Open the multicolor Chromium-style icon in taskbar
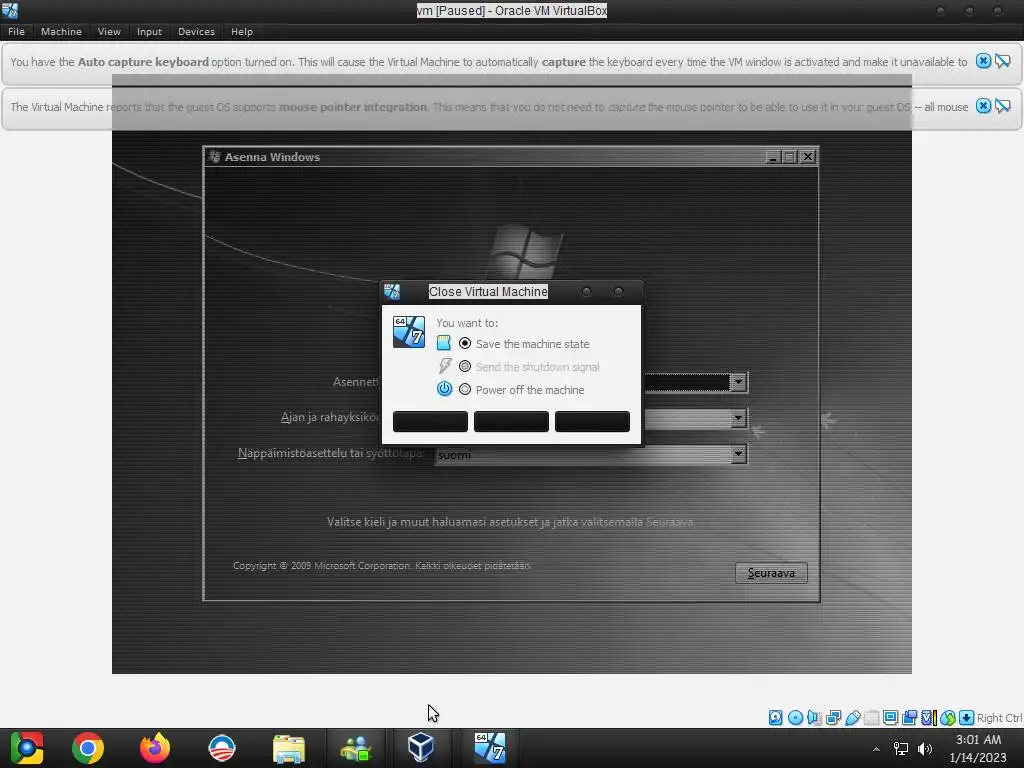The height and width of the screenshot is (768, 1024). coord(27,748)
